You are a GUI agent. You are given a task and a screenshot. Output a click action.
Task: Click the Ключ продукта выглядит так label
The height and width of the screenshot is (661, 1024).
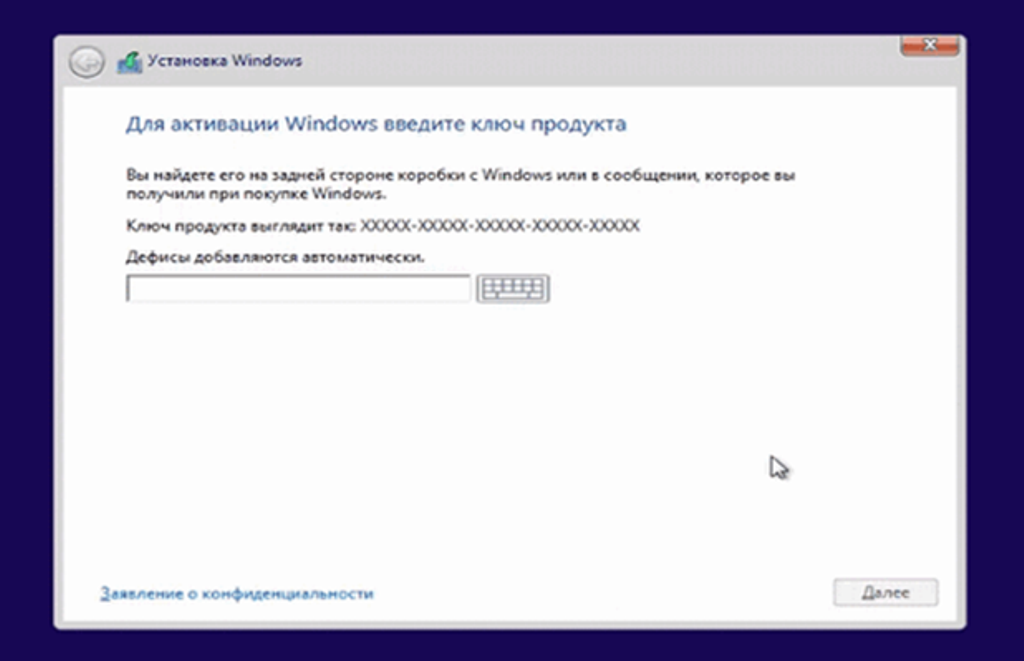pyautogui.click(x=240, y=226)
